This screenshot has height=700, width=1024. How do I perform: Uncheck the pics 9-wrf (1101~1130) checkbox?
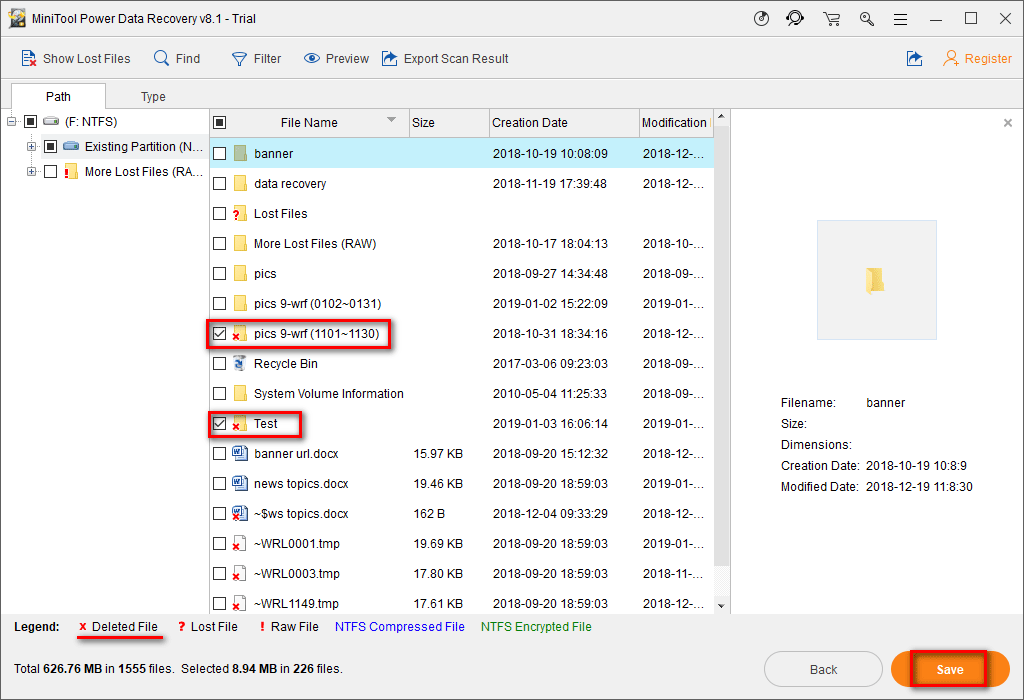tap(219, 334)
